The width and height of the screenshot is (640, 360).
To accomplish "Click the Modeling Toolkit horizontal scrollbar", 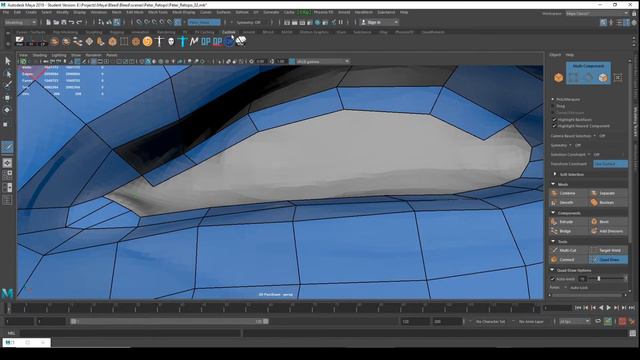I will [x=587, y=295].
